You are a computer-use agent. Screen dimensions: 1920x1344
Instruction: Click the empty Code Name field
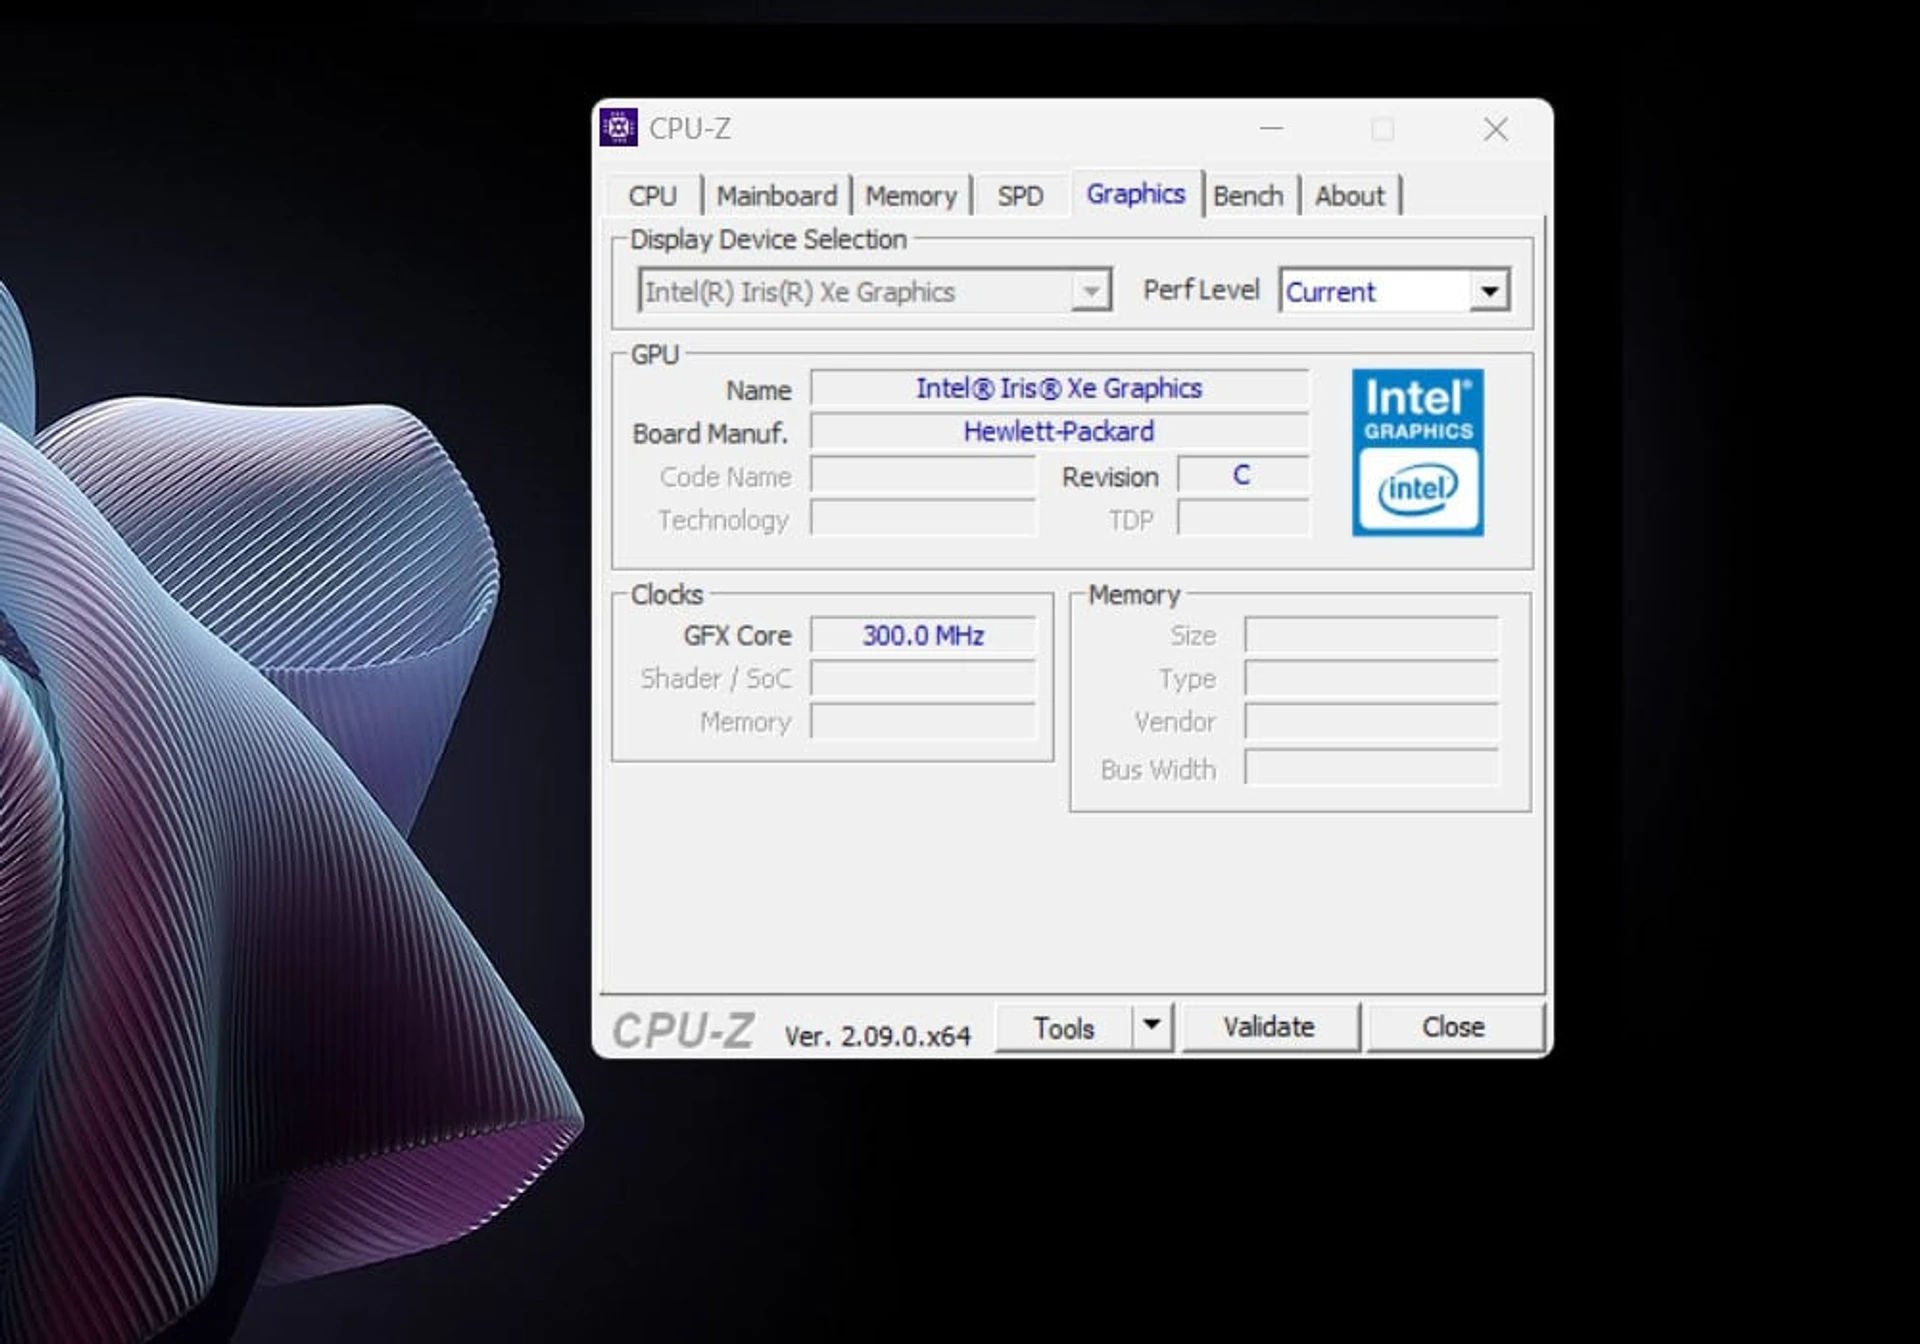pyautogui.click(x=923, y=475)
